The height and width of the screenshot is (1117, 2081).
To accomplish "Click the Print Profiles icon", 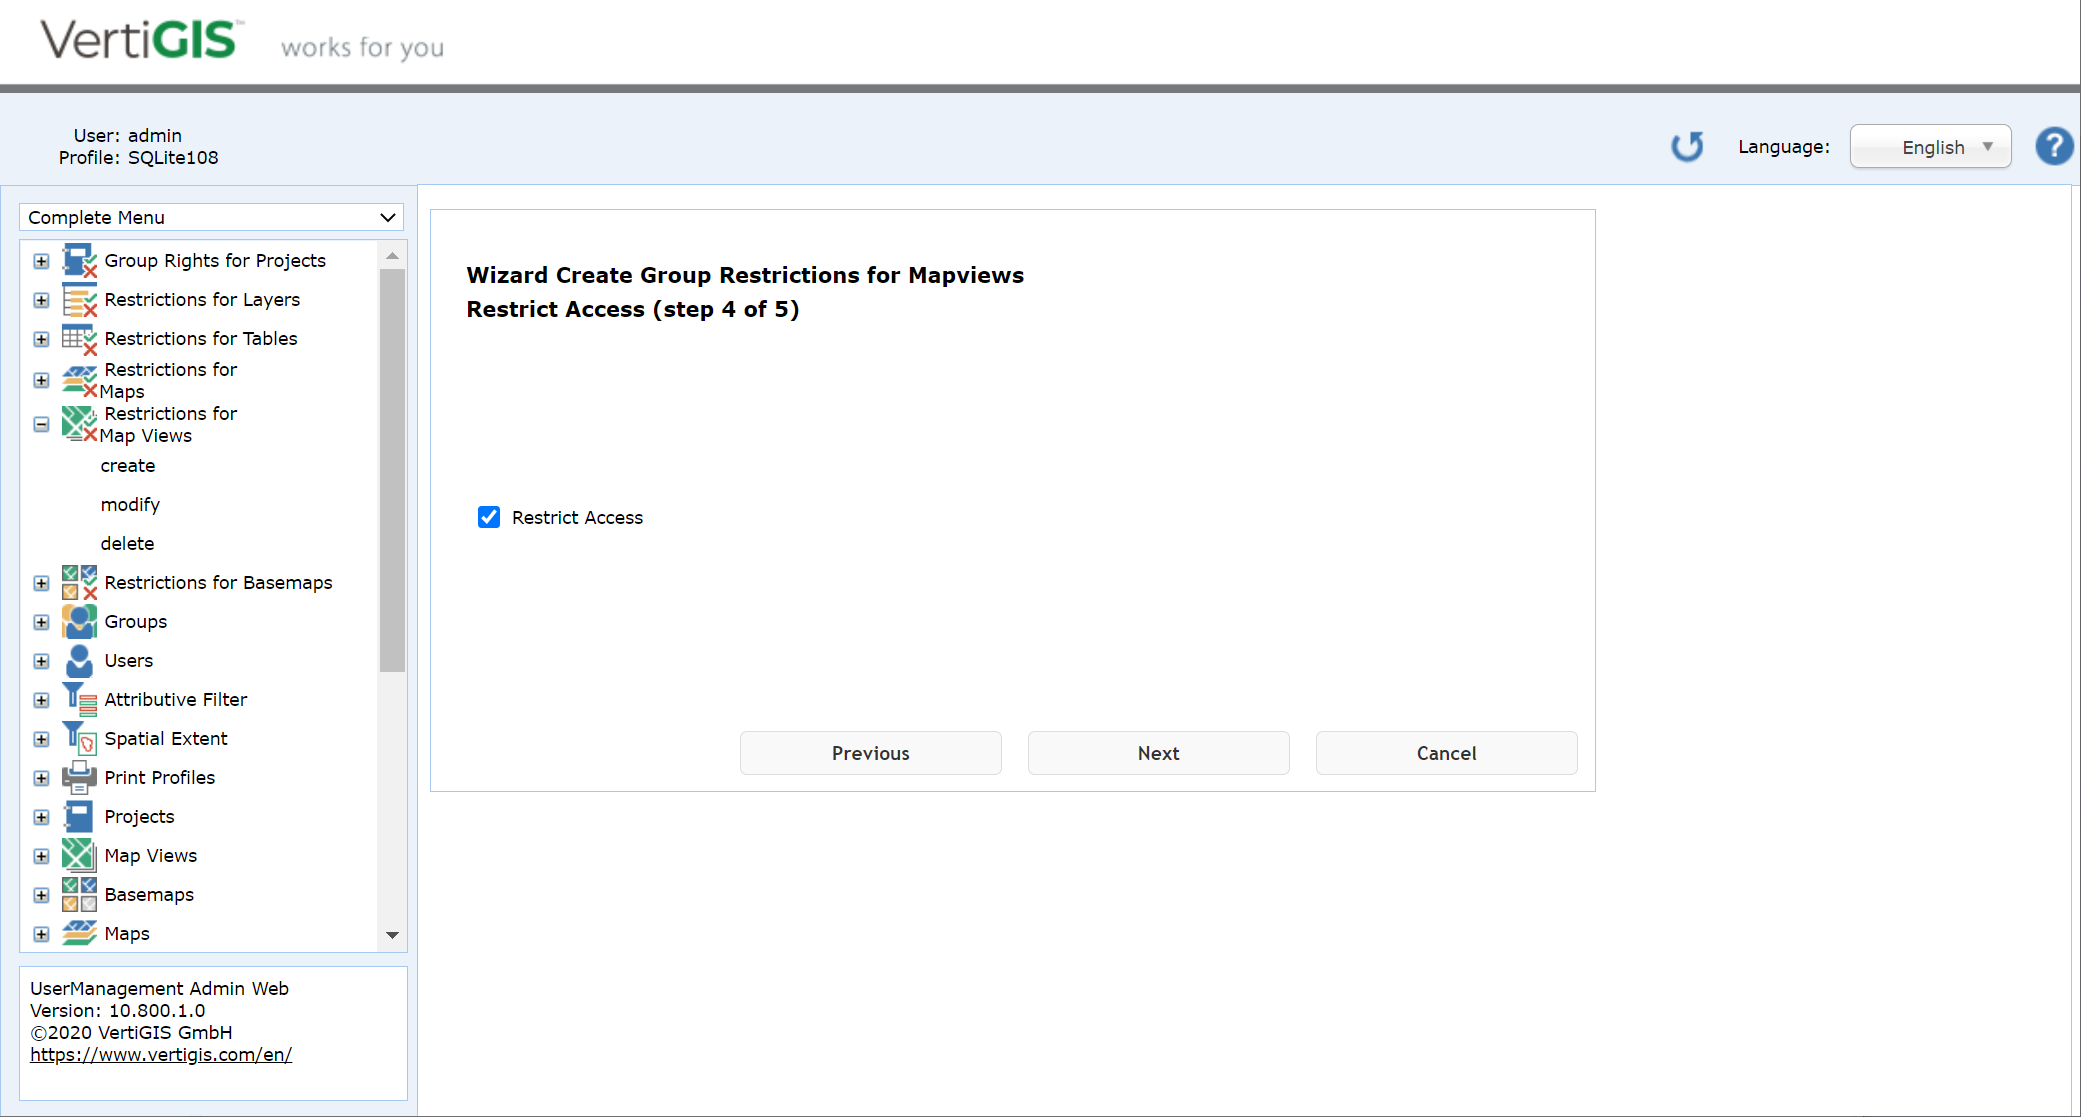I will [x=79, y=777].
